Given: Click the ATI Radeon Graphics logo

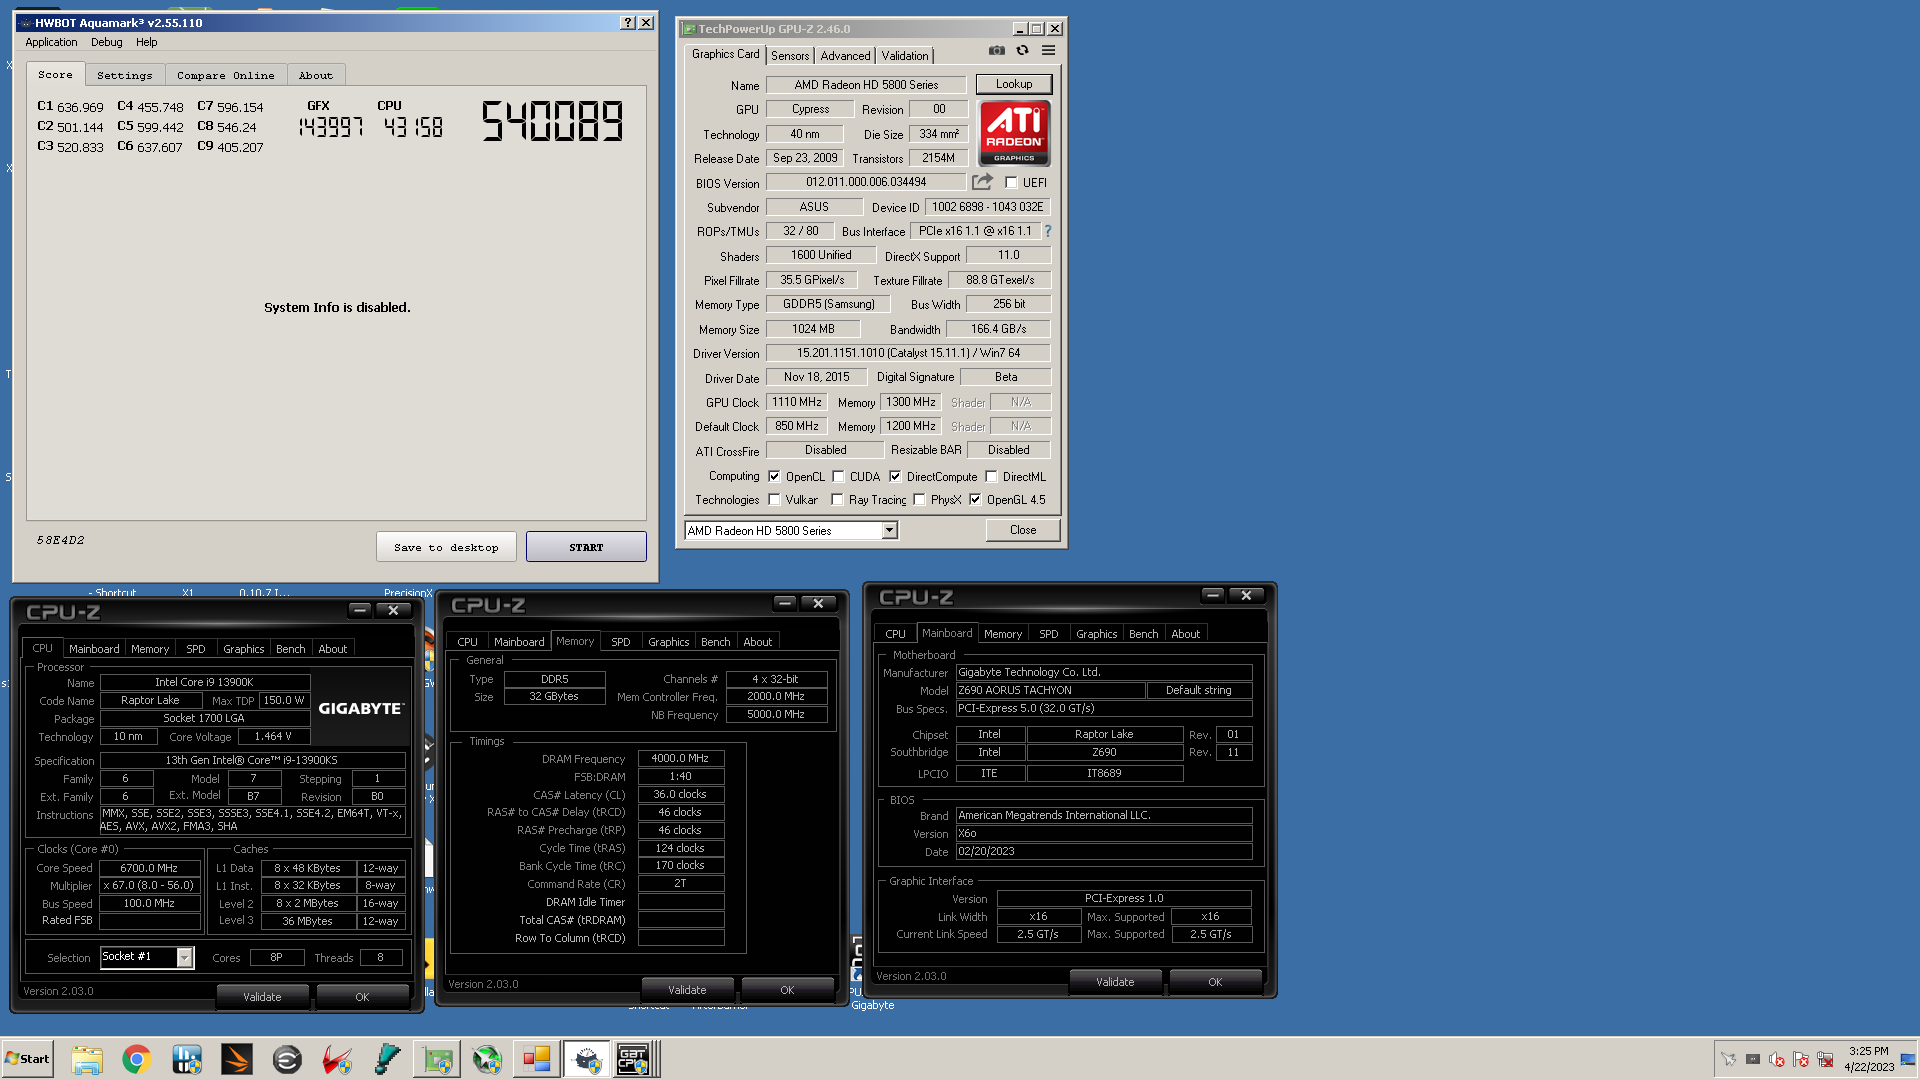Looking at the screenshot, I should click(x=1014, y=132).
